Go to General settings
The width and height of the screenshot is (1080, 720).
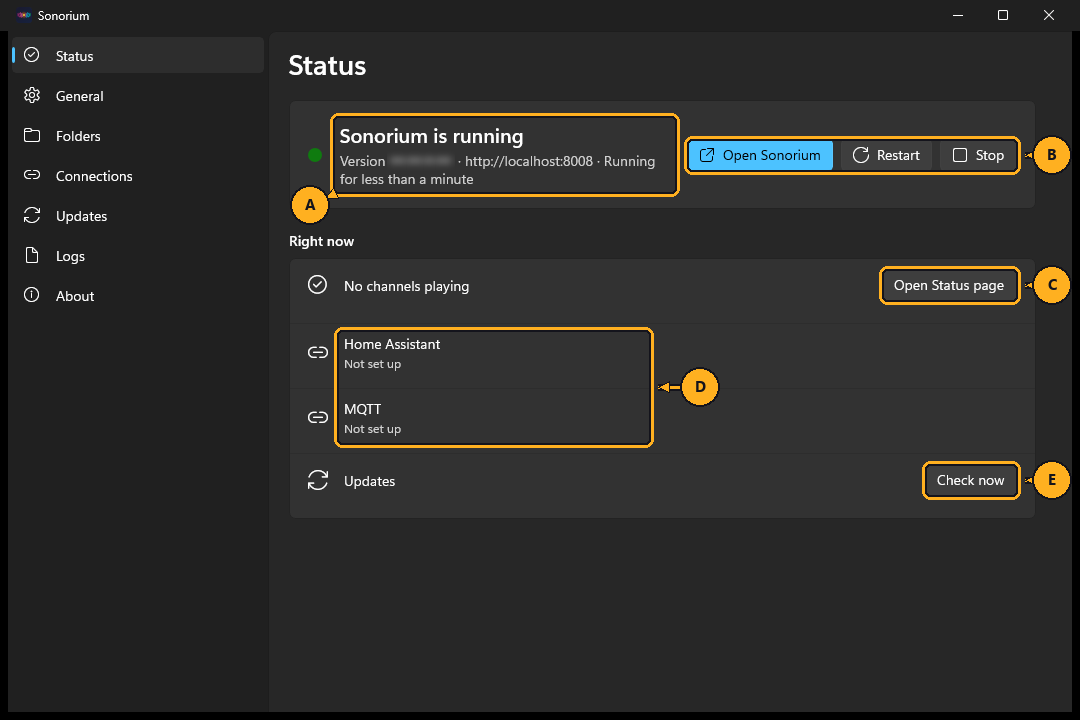click(x=138, y=96)
